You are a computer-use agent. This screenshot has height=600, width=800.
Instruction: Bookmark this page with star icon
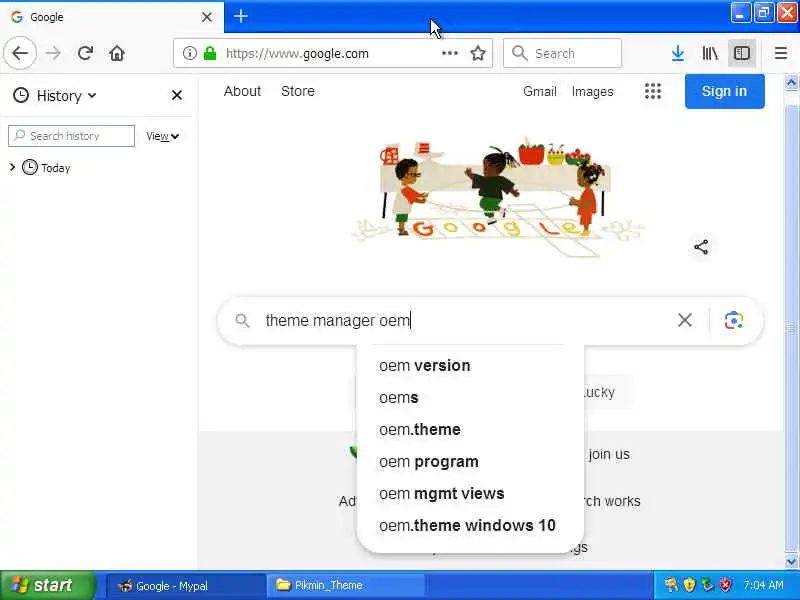click(478, 53)
